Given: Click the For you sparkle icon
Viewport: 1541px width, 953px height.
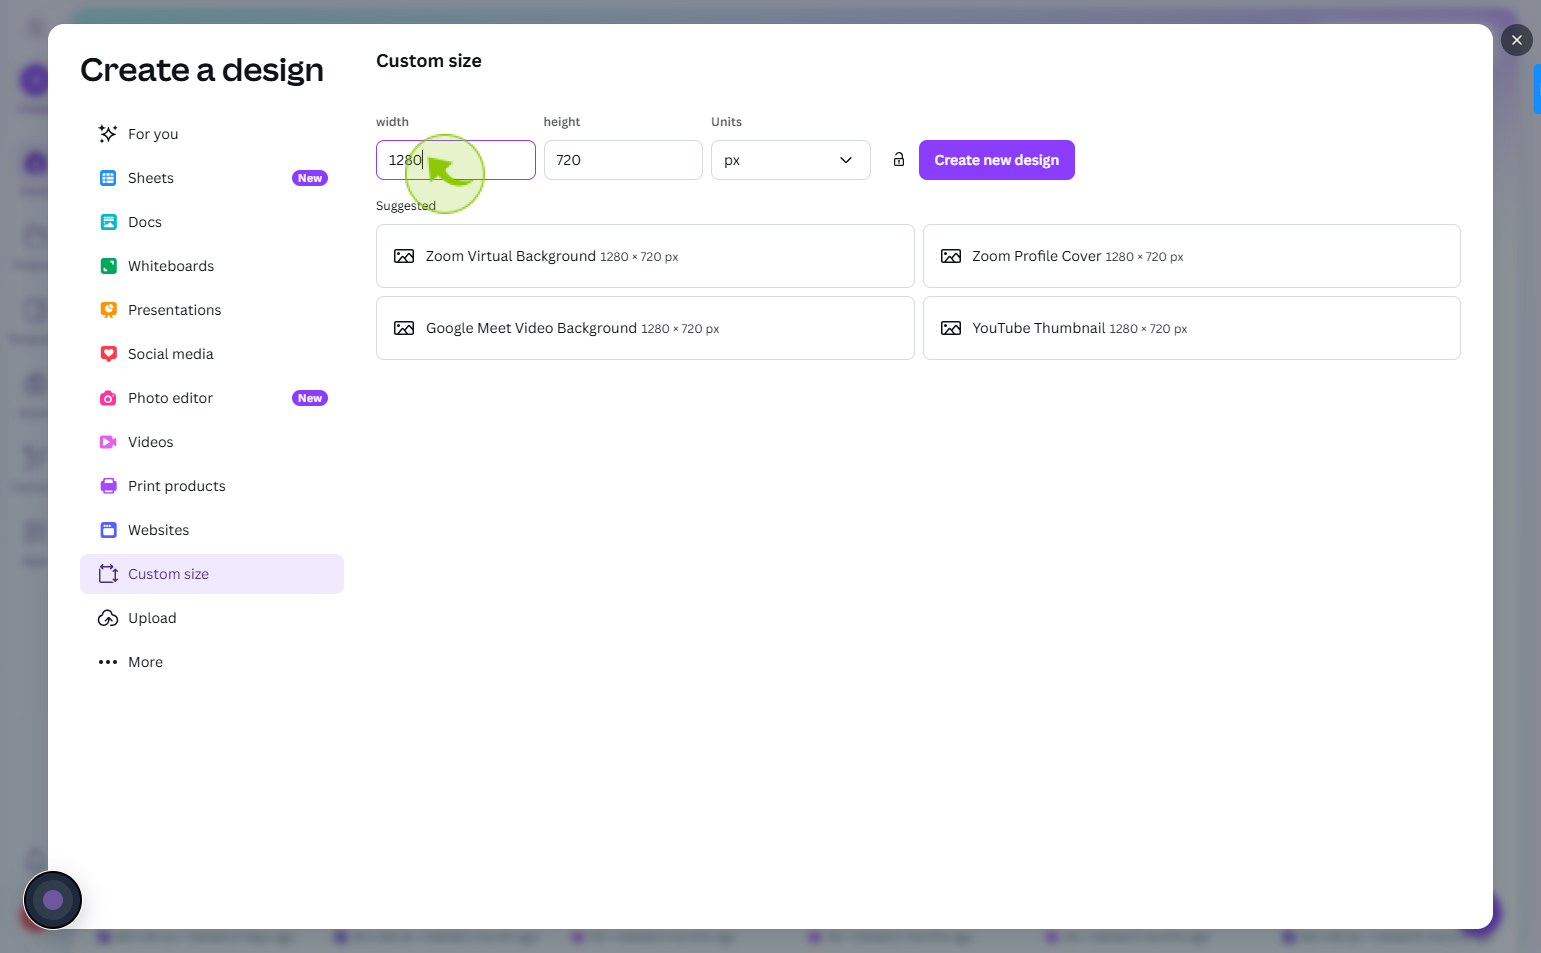Looking at the screenshot, I should point(108,134).
